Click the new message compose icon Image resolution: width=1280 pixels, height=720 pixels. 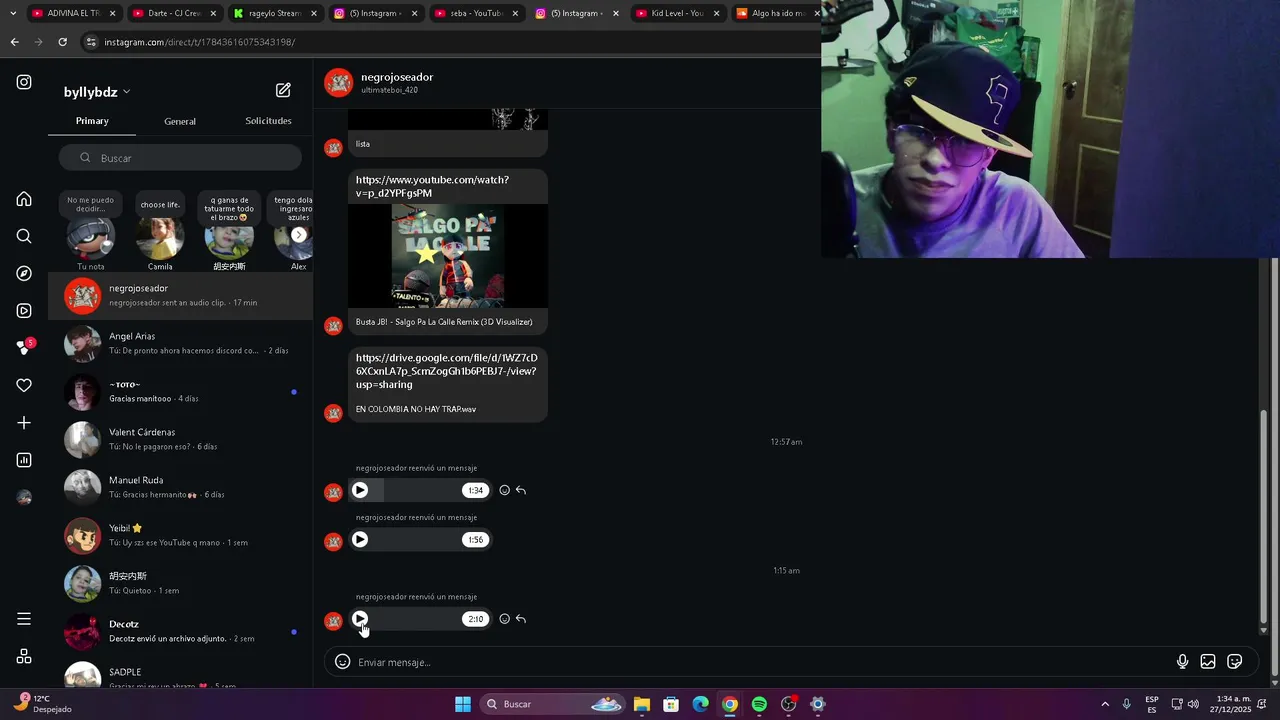coord(283,90)
